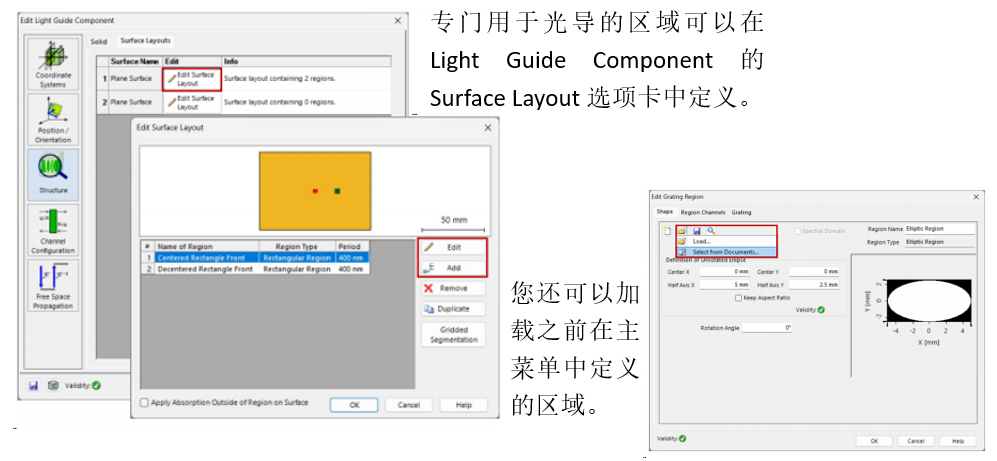Screen dimensions: 997x461
Task: Open the folder load dropdown icon
Action: [x=682, y=231]
